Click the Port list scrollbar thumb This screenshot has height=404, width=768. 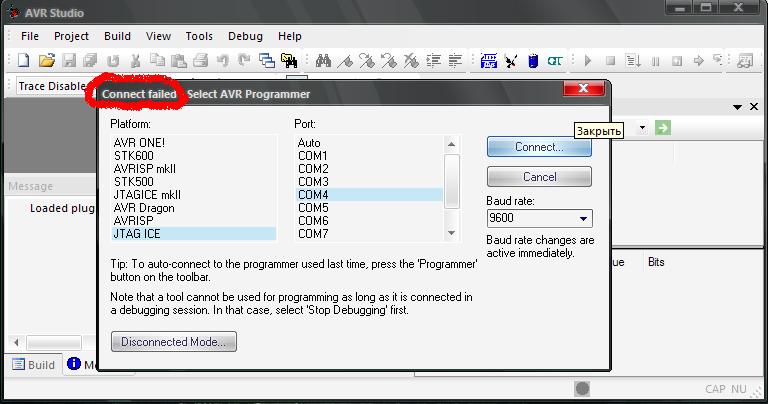point(452,181)
